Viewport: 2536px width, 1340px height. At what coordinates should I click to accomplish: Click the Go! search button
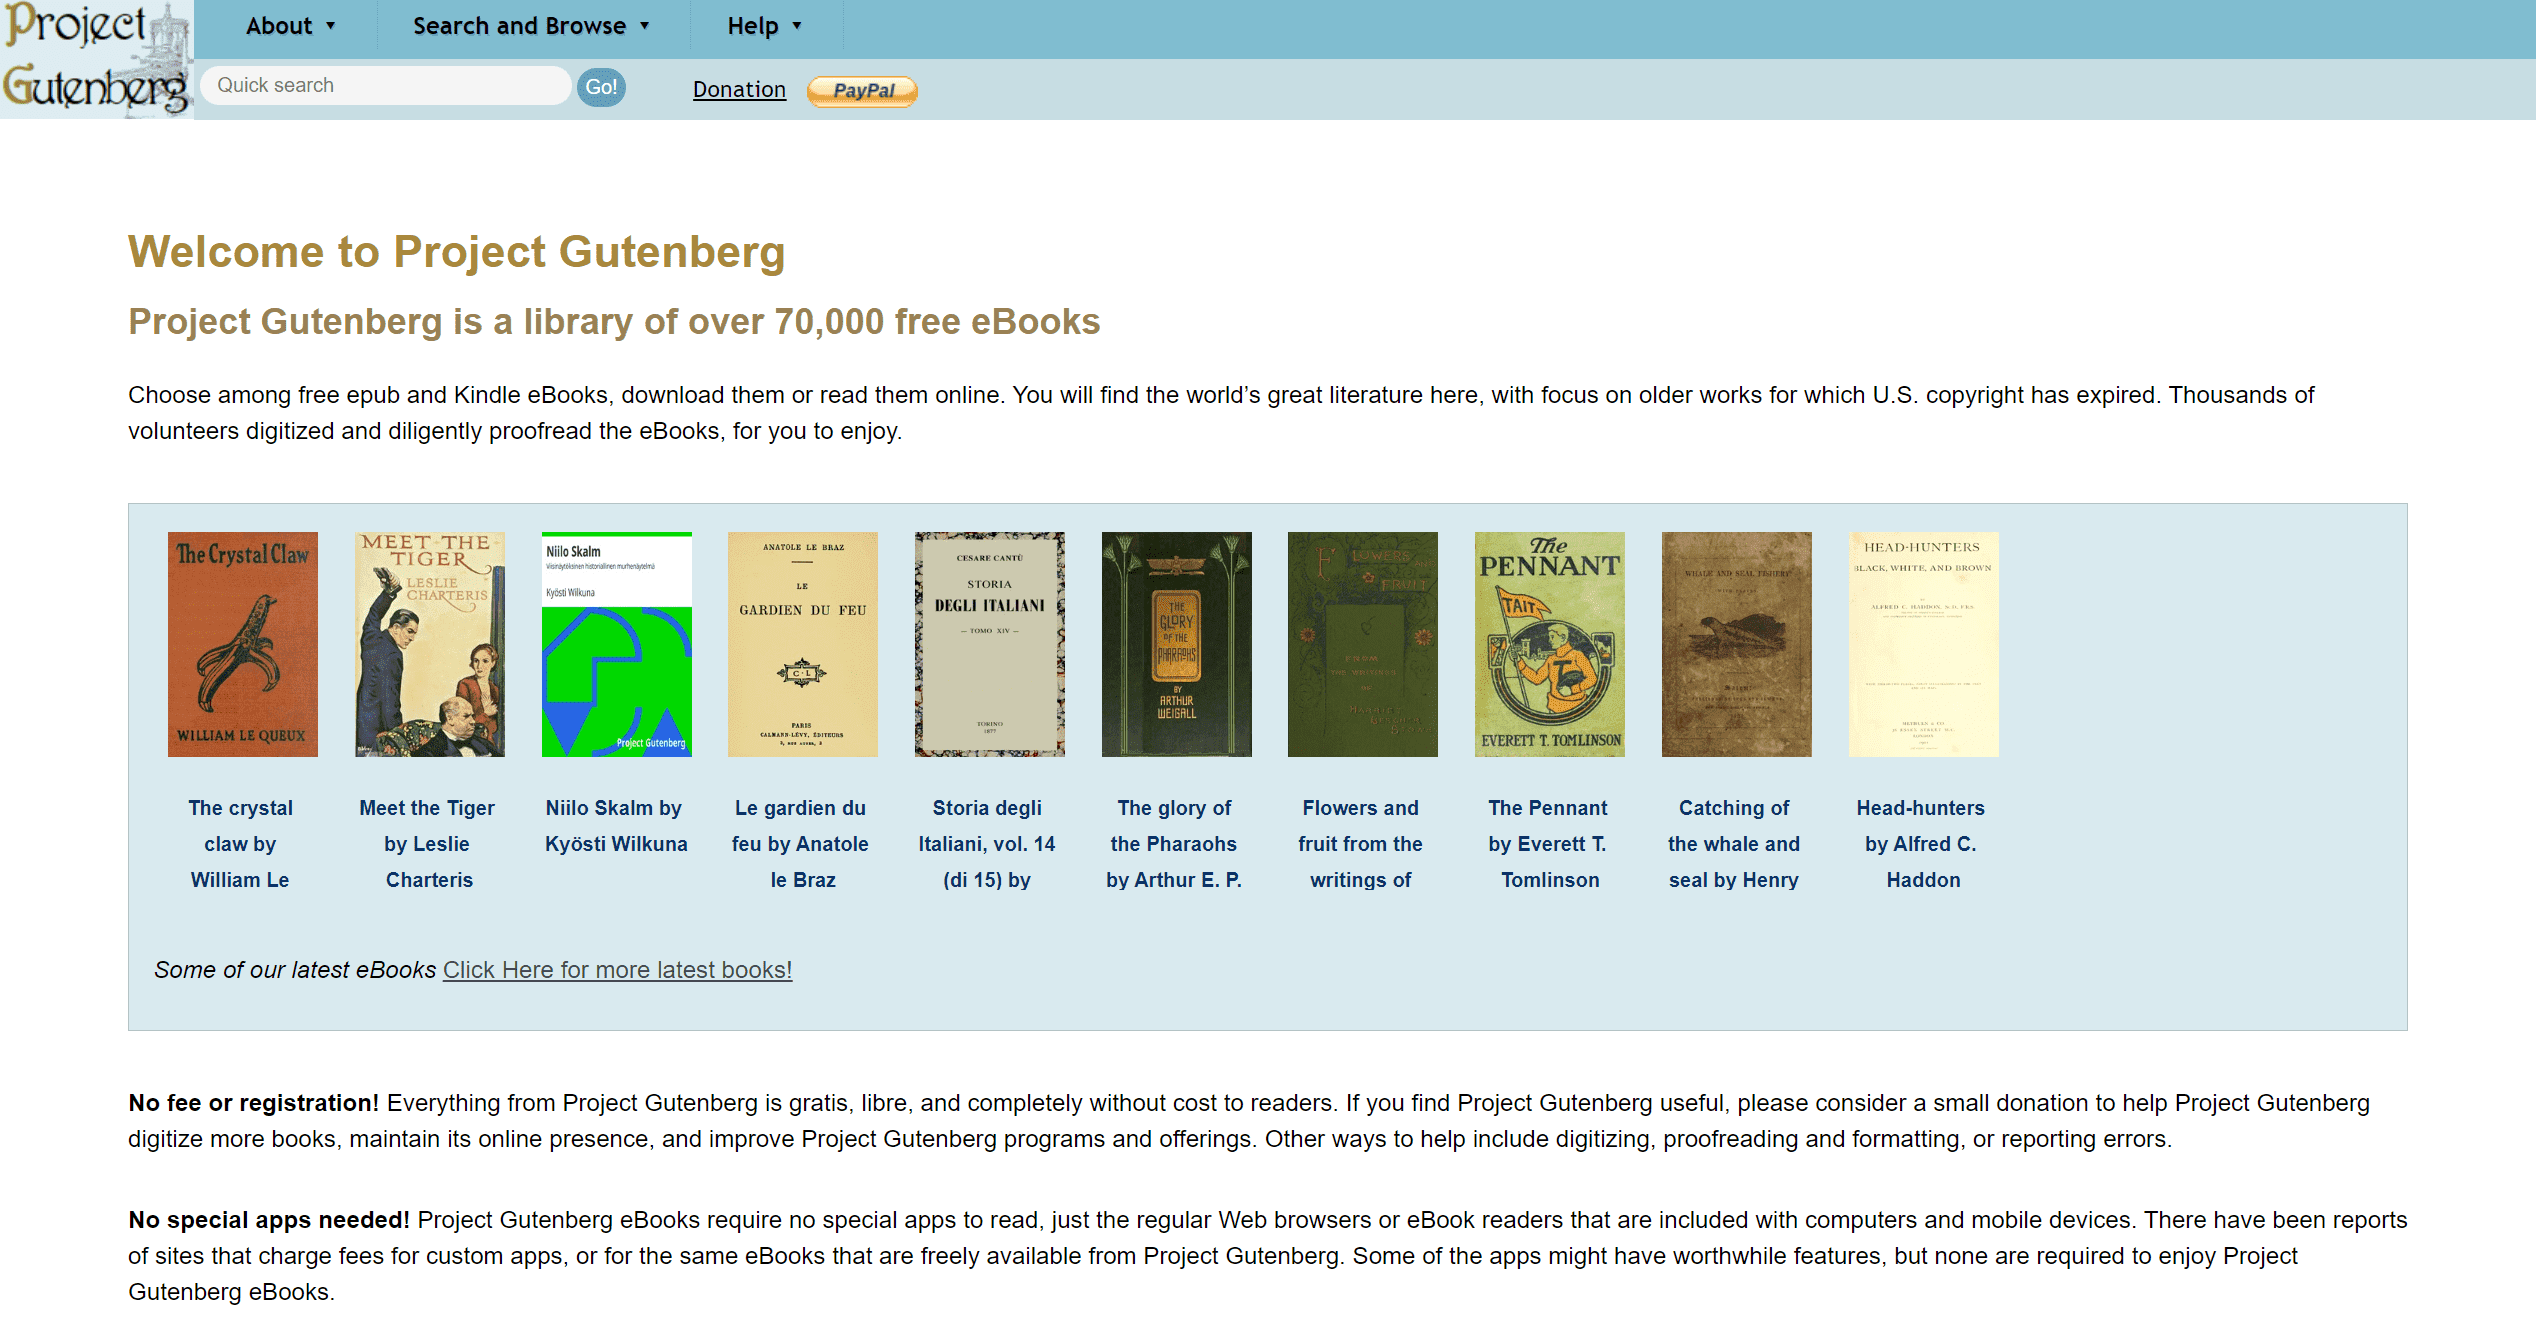click(x=601, y=87)
